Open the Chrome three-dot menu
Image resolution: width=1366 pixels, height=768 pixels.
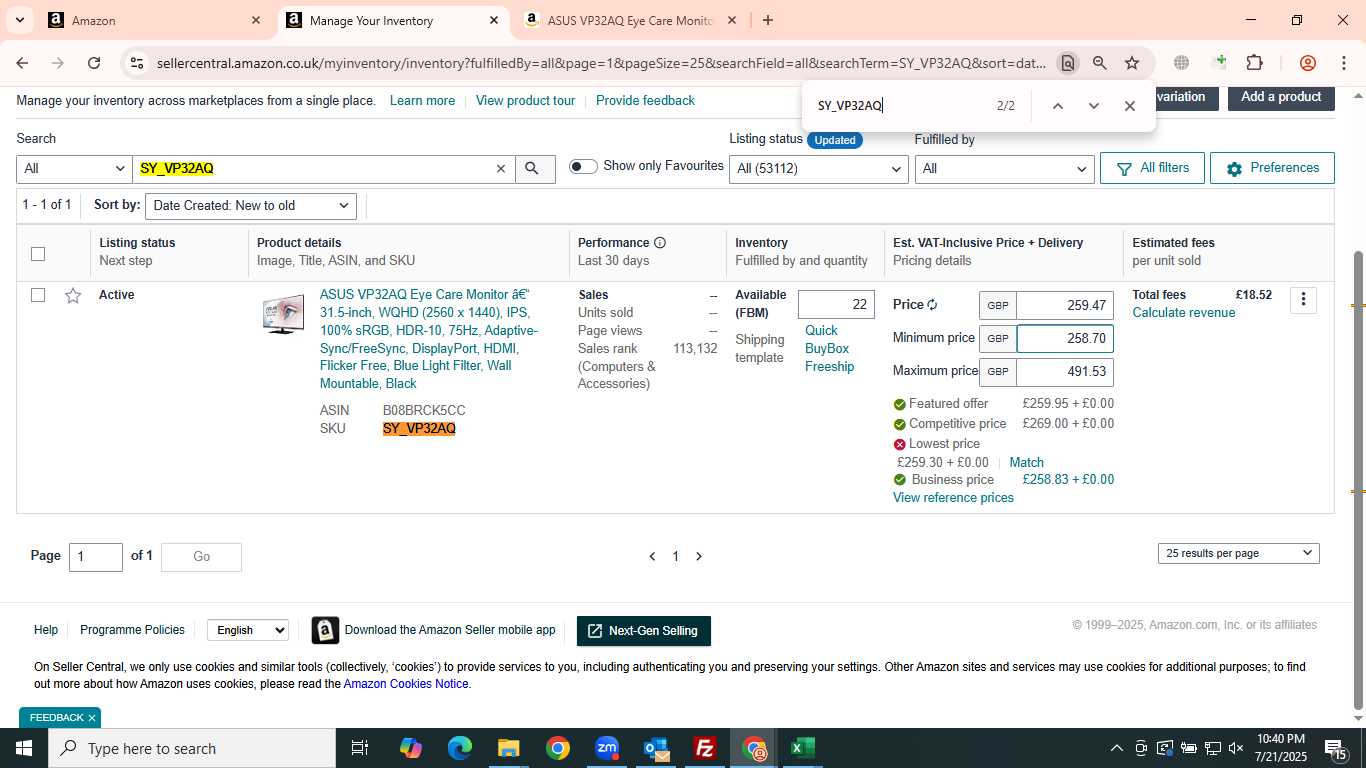pos(1343,63)
